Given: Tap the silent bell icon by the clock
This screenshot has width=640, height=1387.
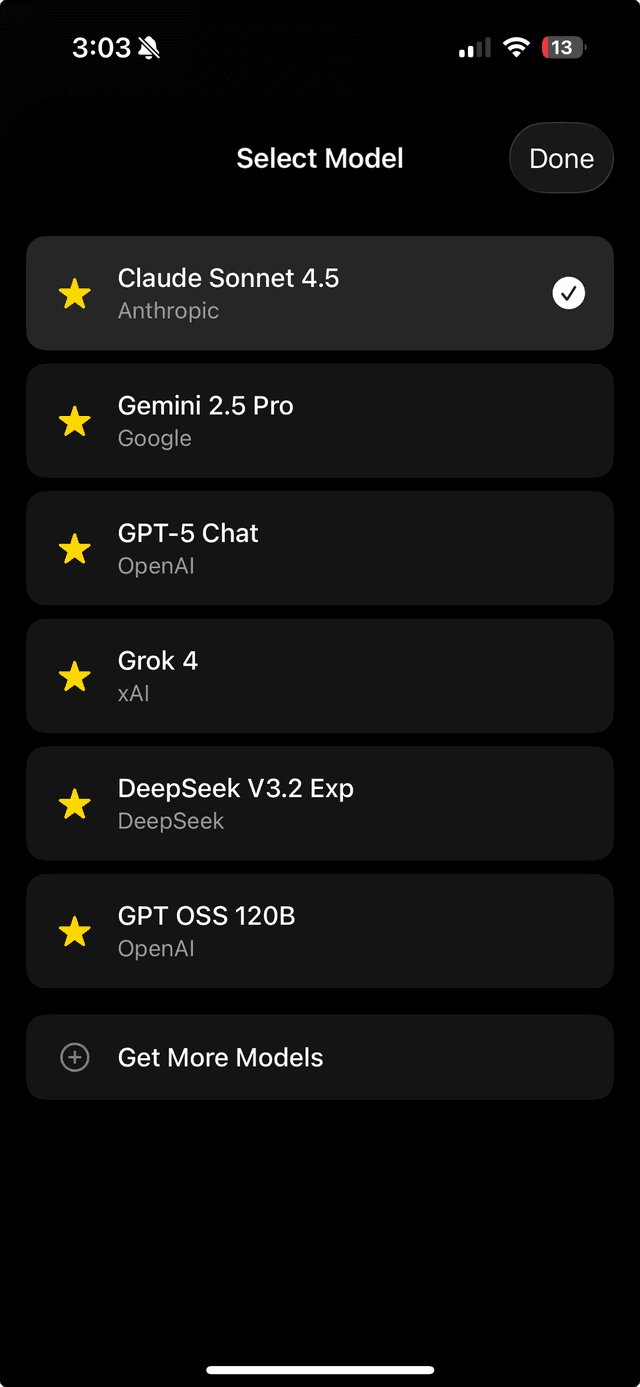Looking at the screenshot, I should click(x=149, y=48).
